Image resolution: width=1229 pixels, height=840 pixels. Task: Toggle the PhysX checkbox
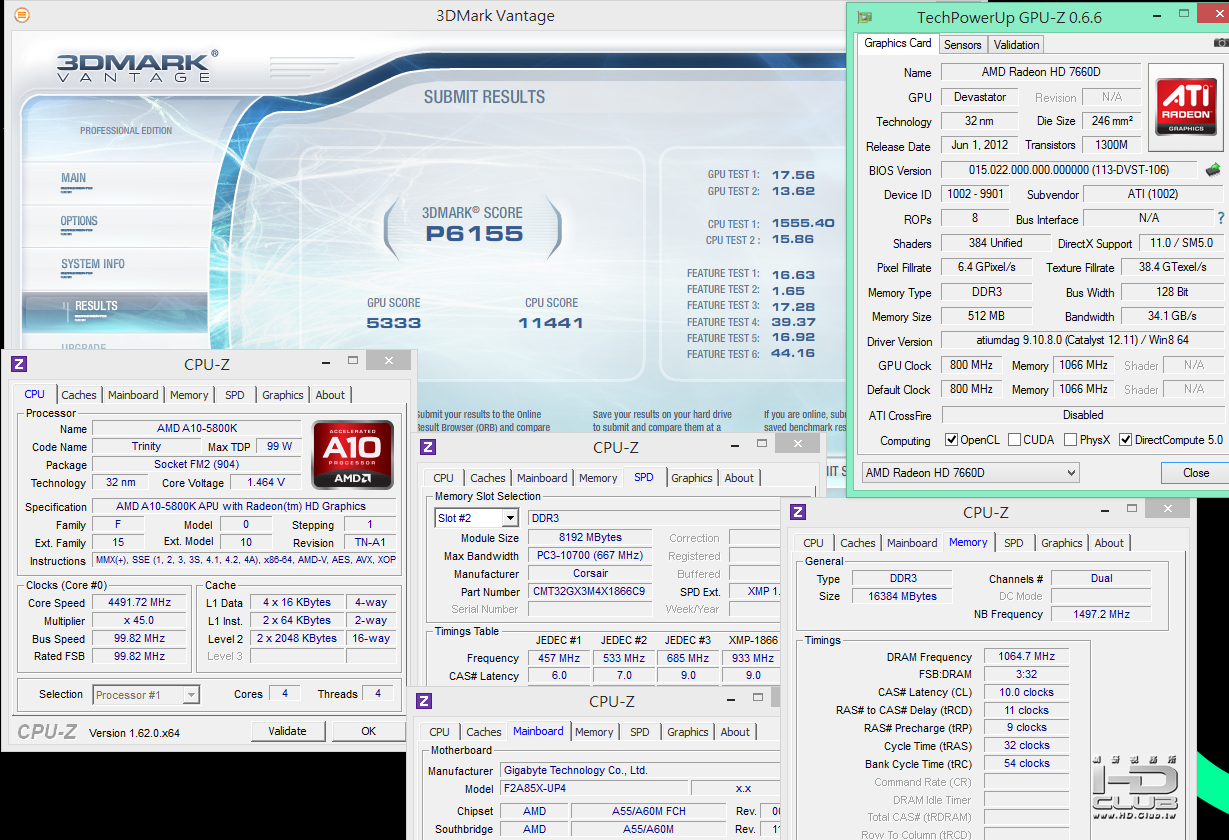coord(1071,440)
